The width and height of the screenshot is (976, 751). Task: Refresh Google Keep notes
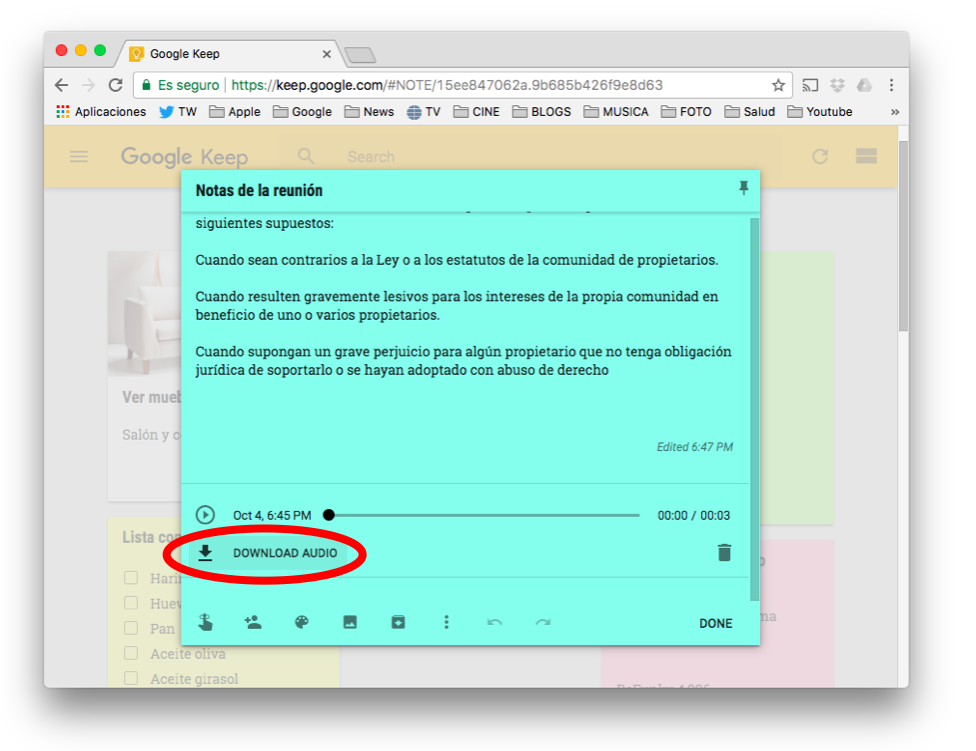click(820, 156)
